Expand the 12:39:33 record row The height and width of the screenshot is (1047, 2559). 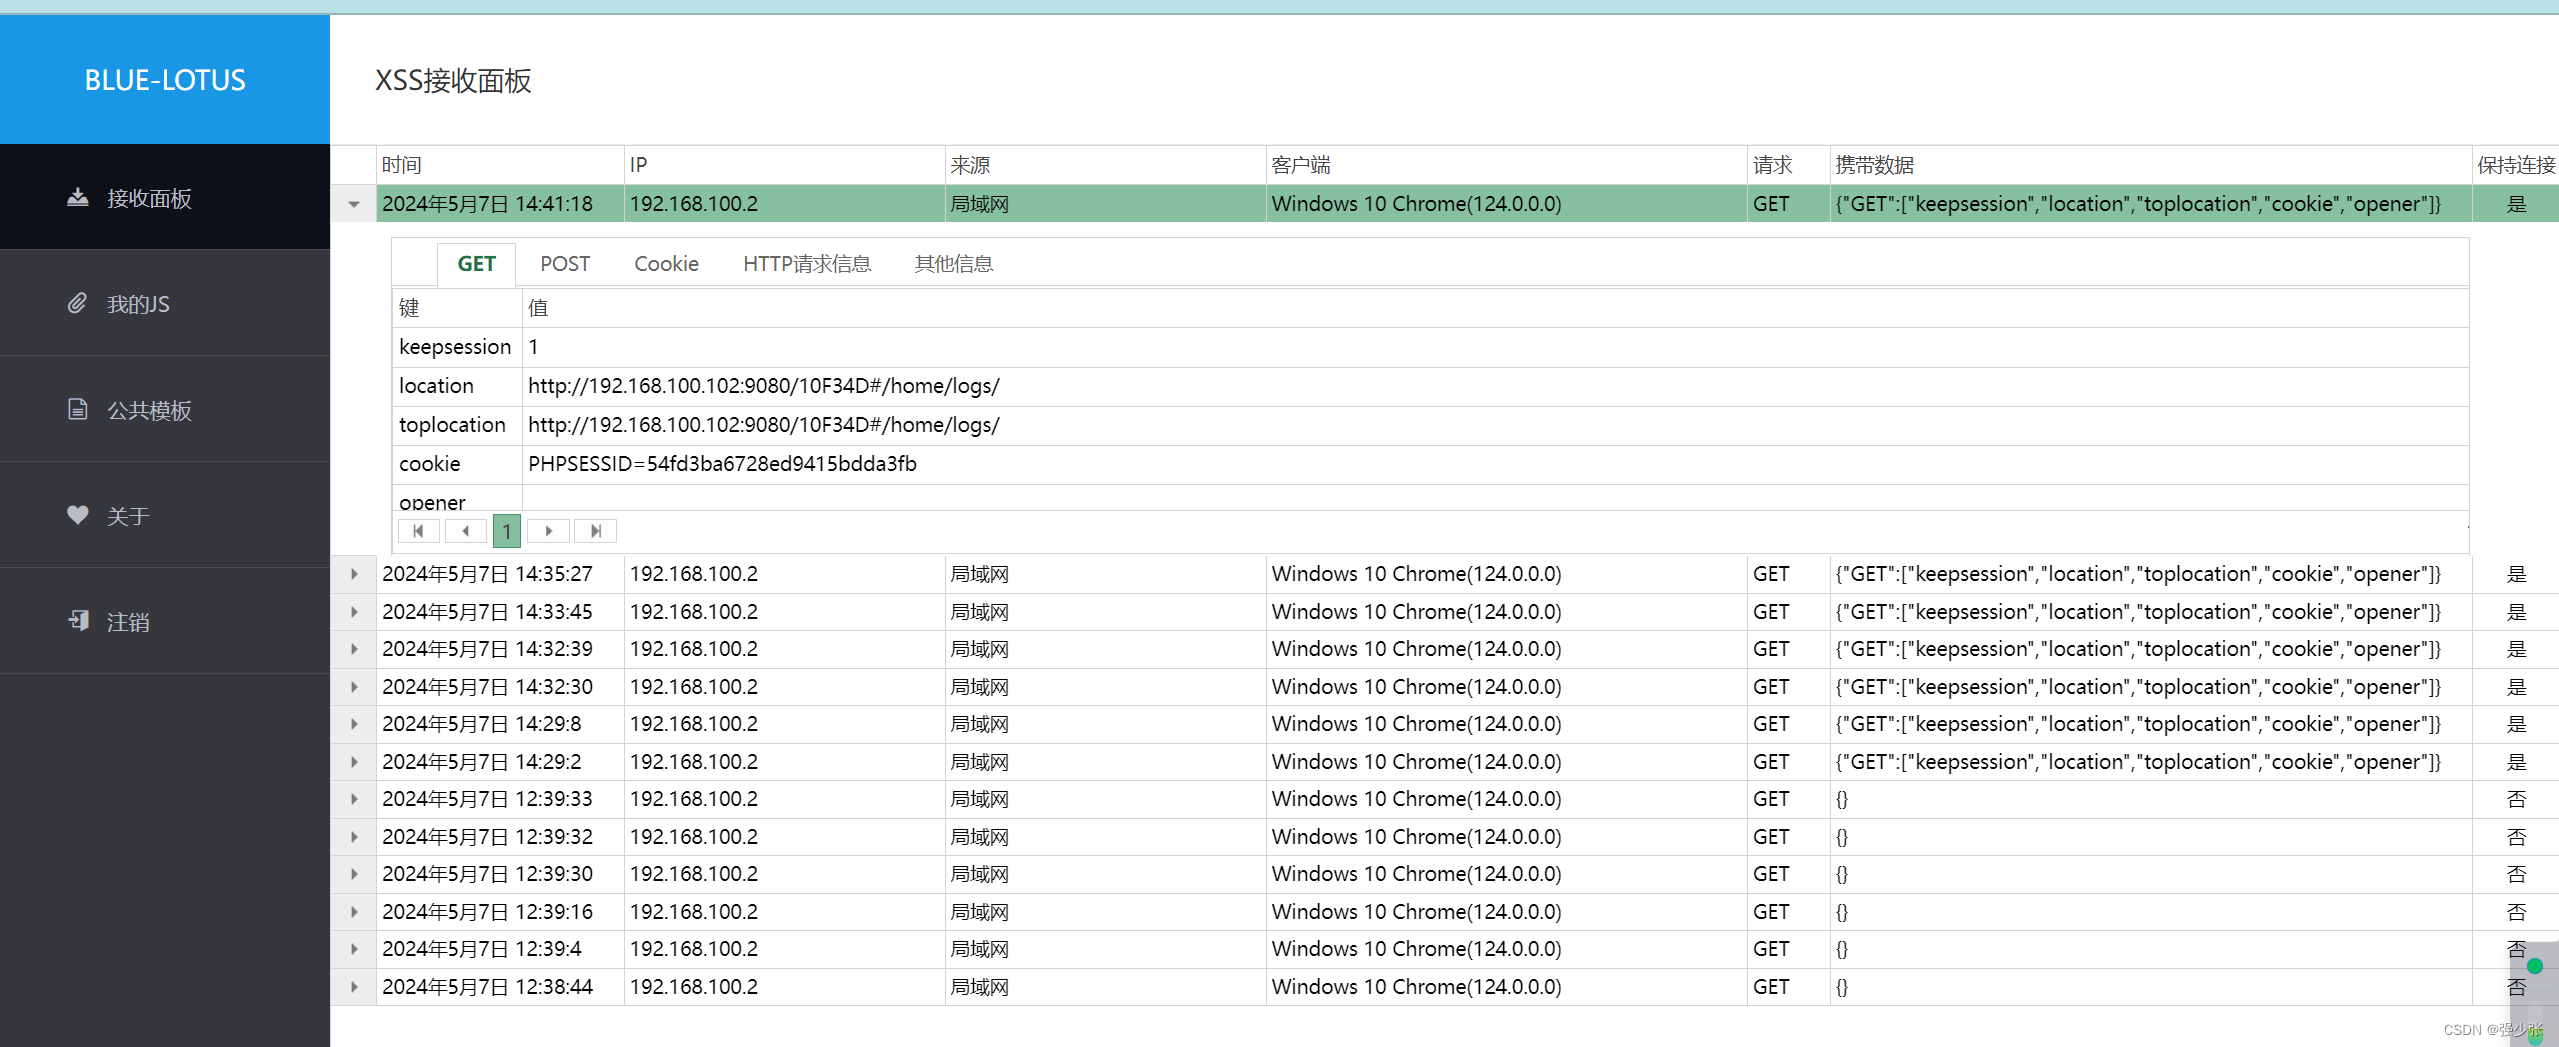[354, 799]
